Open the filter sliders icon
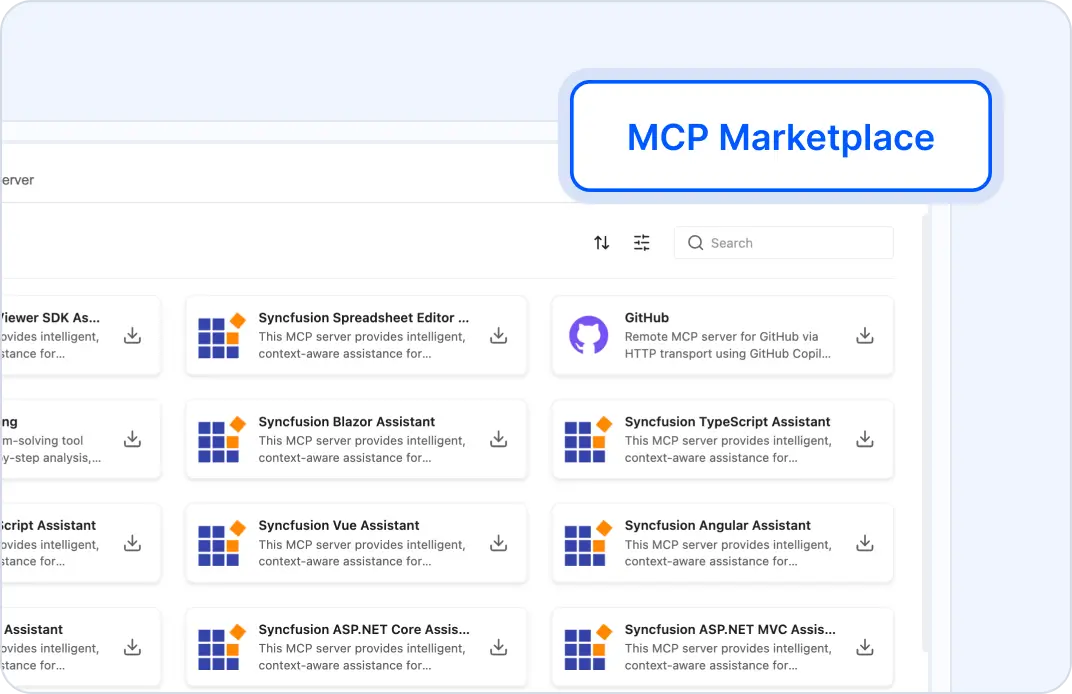Screen dimensions: 1072x694 641,243
